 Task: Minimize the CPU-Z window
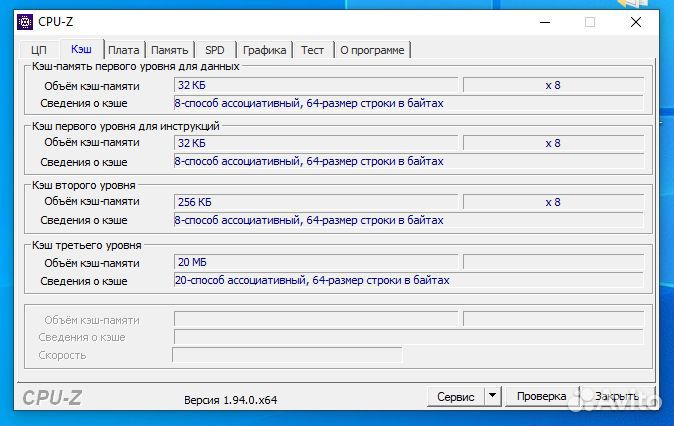pyautogui.click(x=545, y=22)
